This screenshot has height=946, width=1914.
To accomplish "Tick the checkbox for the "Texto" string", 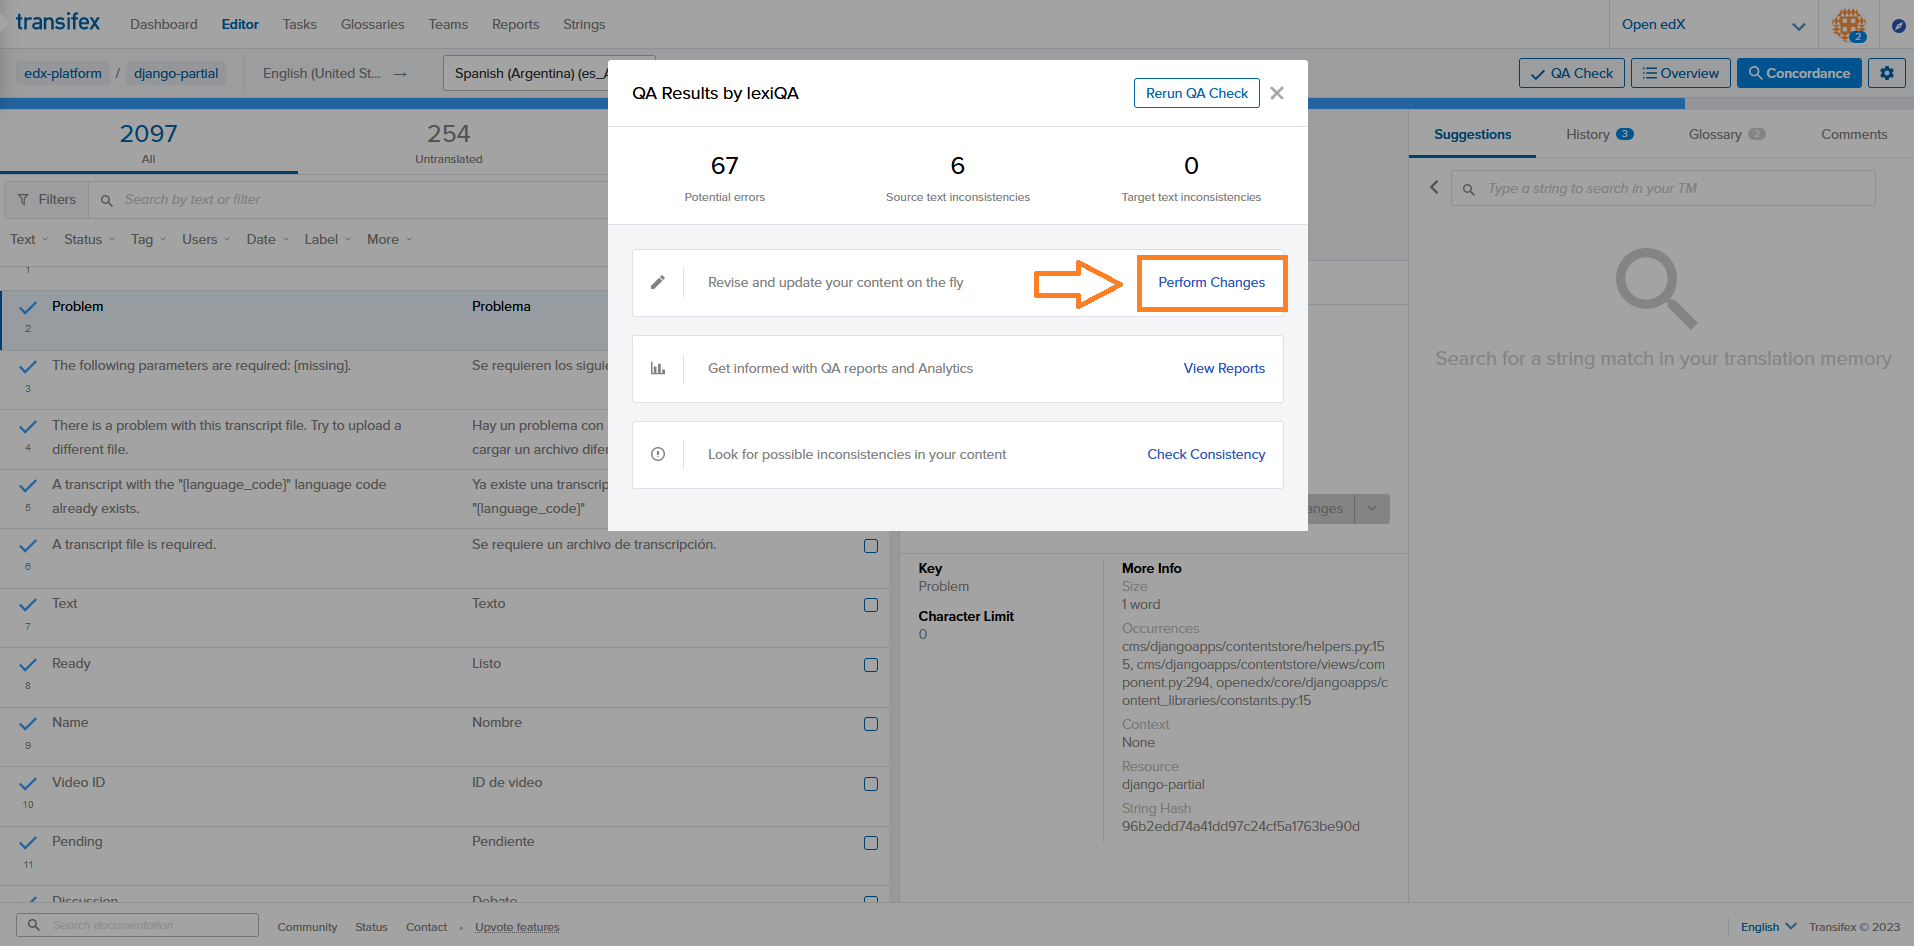I will [x=871, y=606].
